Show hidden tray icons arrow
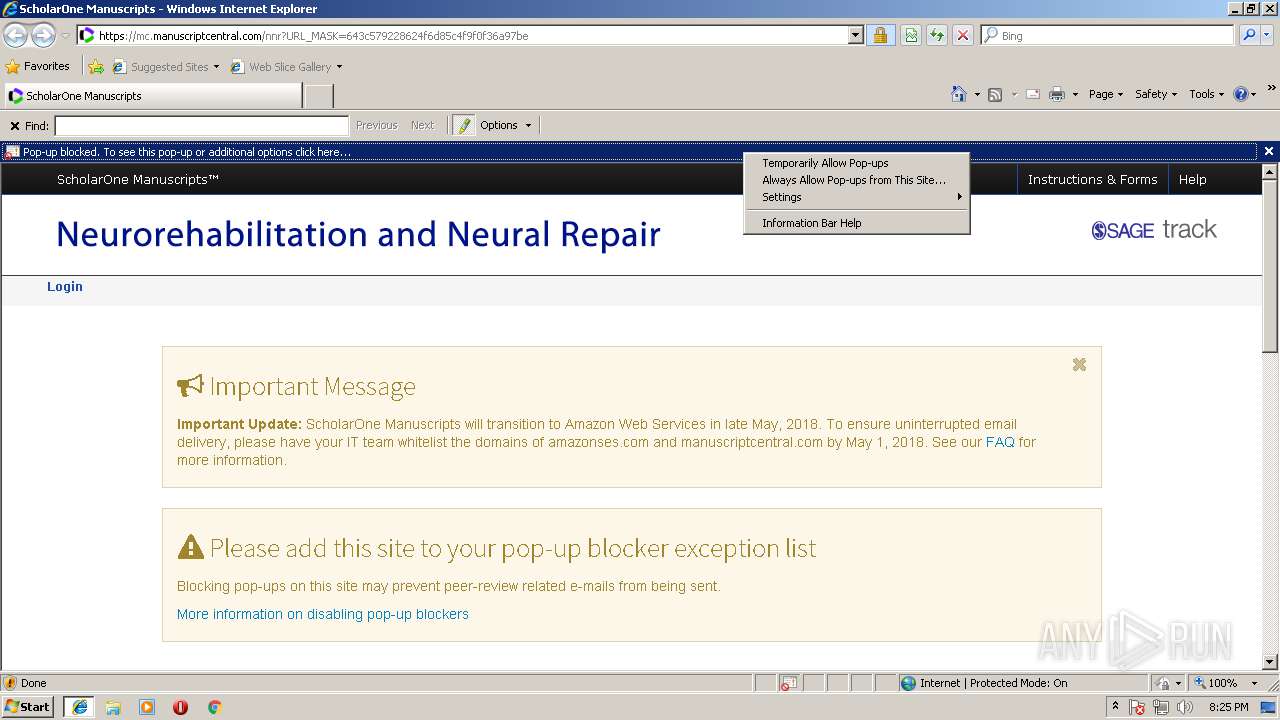 click(1116, 706)
